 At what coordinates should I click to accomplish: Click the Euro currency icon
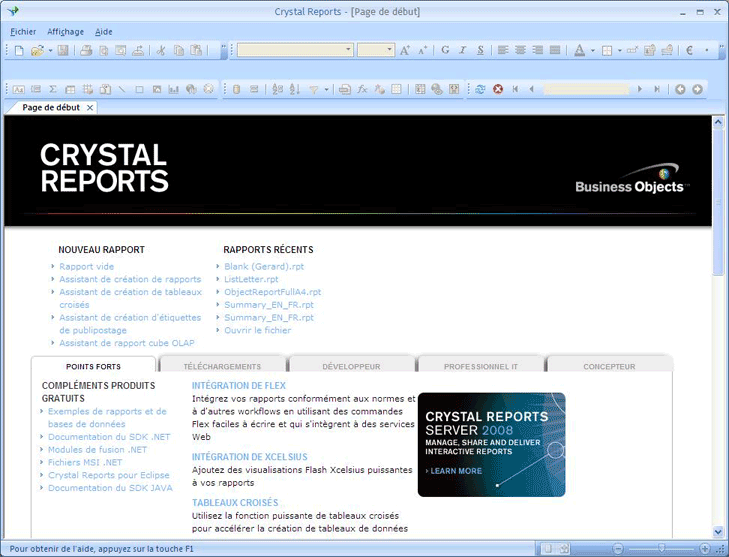click(689, 50)
